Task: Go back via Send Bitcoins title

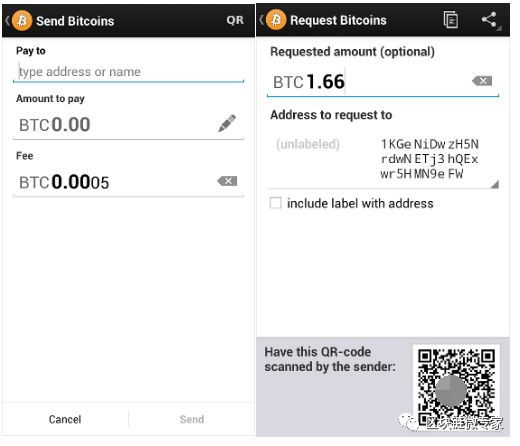Action: point(75,21)
